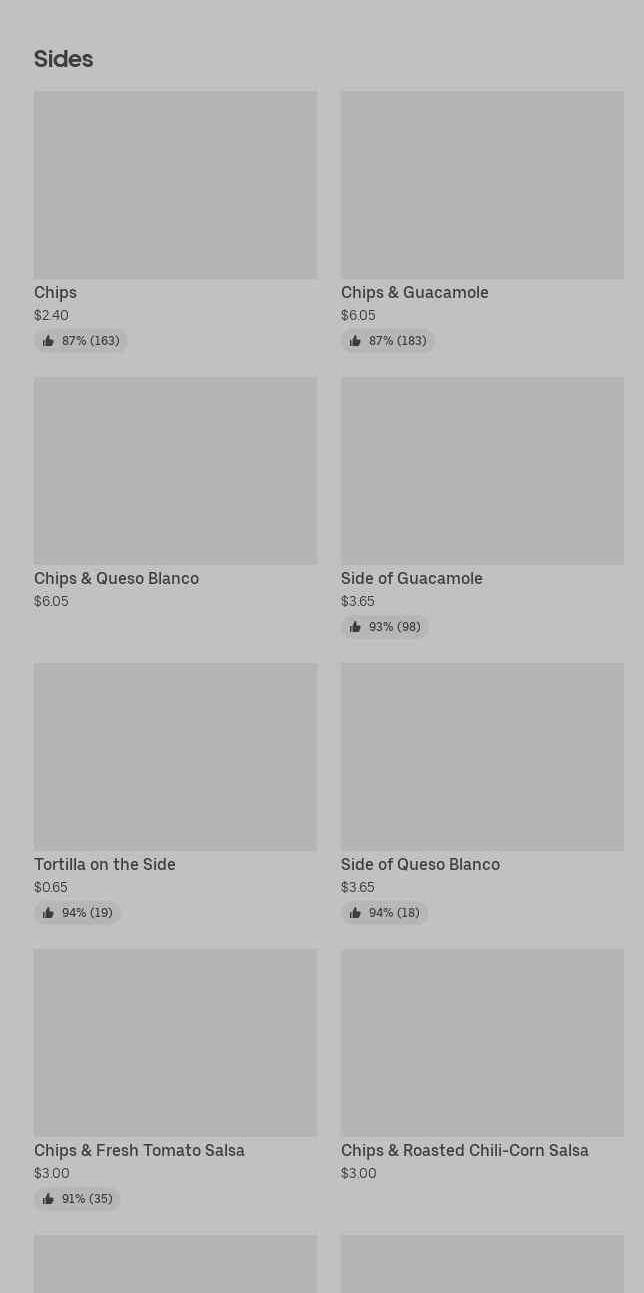Open the Chips item image
The height and width of the screenshot is (1293, 644).
175,185
